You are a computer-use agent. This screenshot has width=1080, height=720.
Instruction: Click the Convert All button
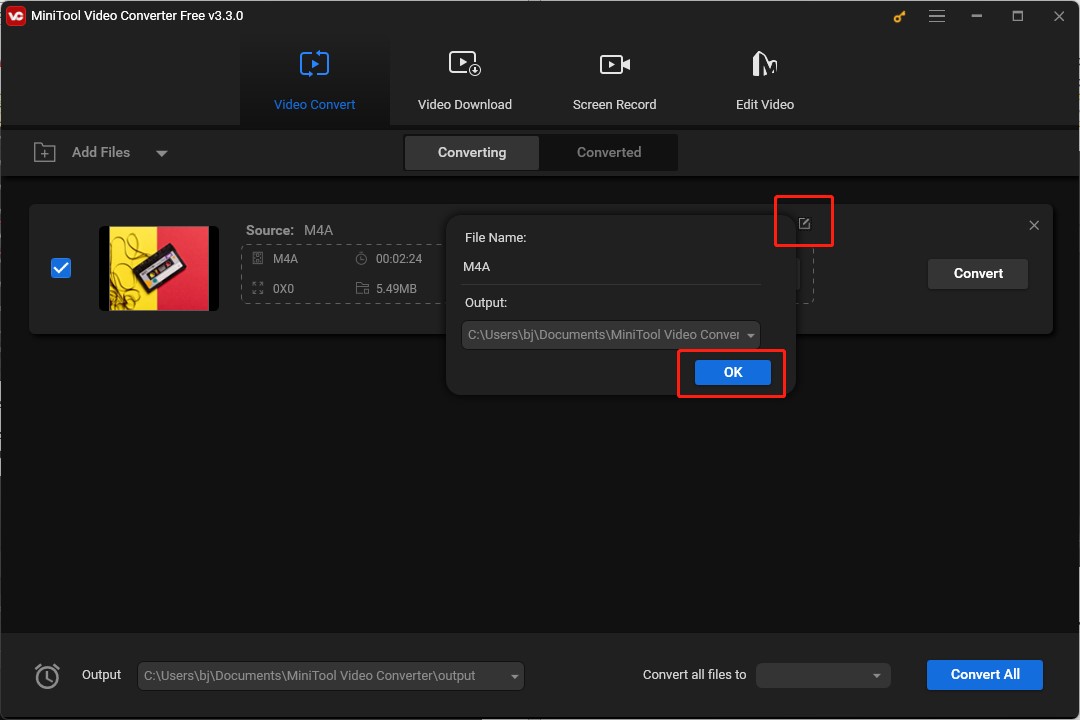point(984,675)
